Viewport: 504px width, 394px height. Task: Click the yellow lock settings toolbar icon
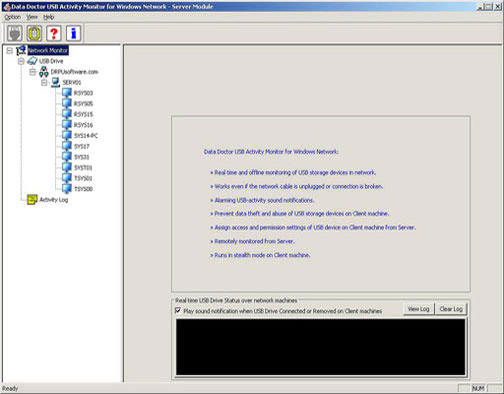(34, 33)
